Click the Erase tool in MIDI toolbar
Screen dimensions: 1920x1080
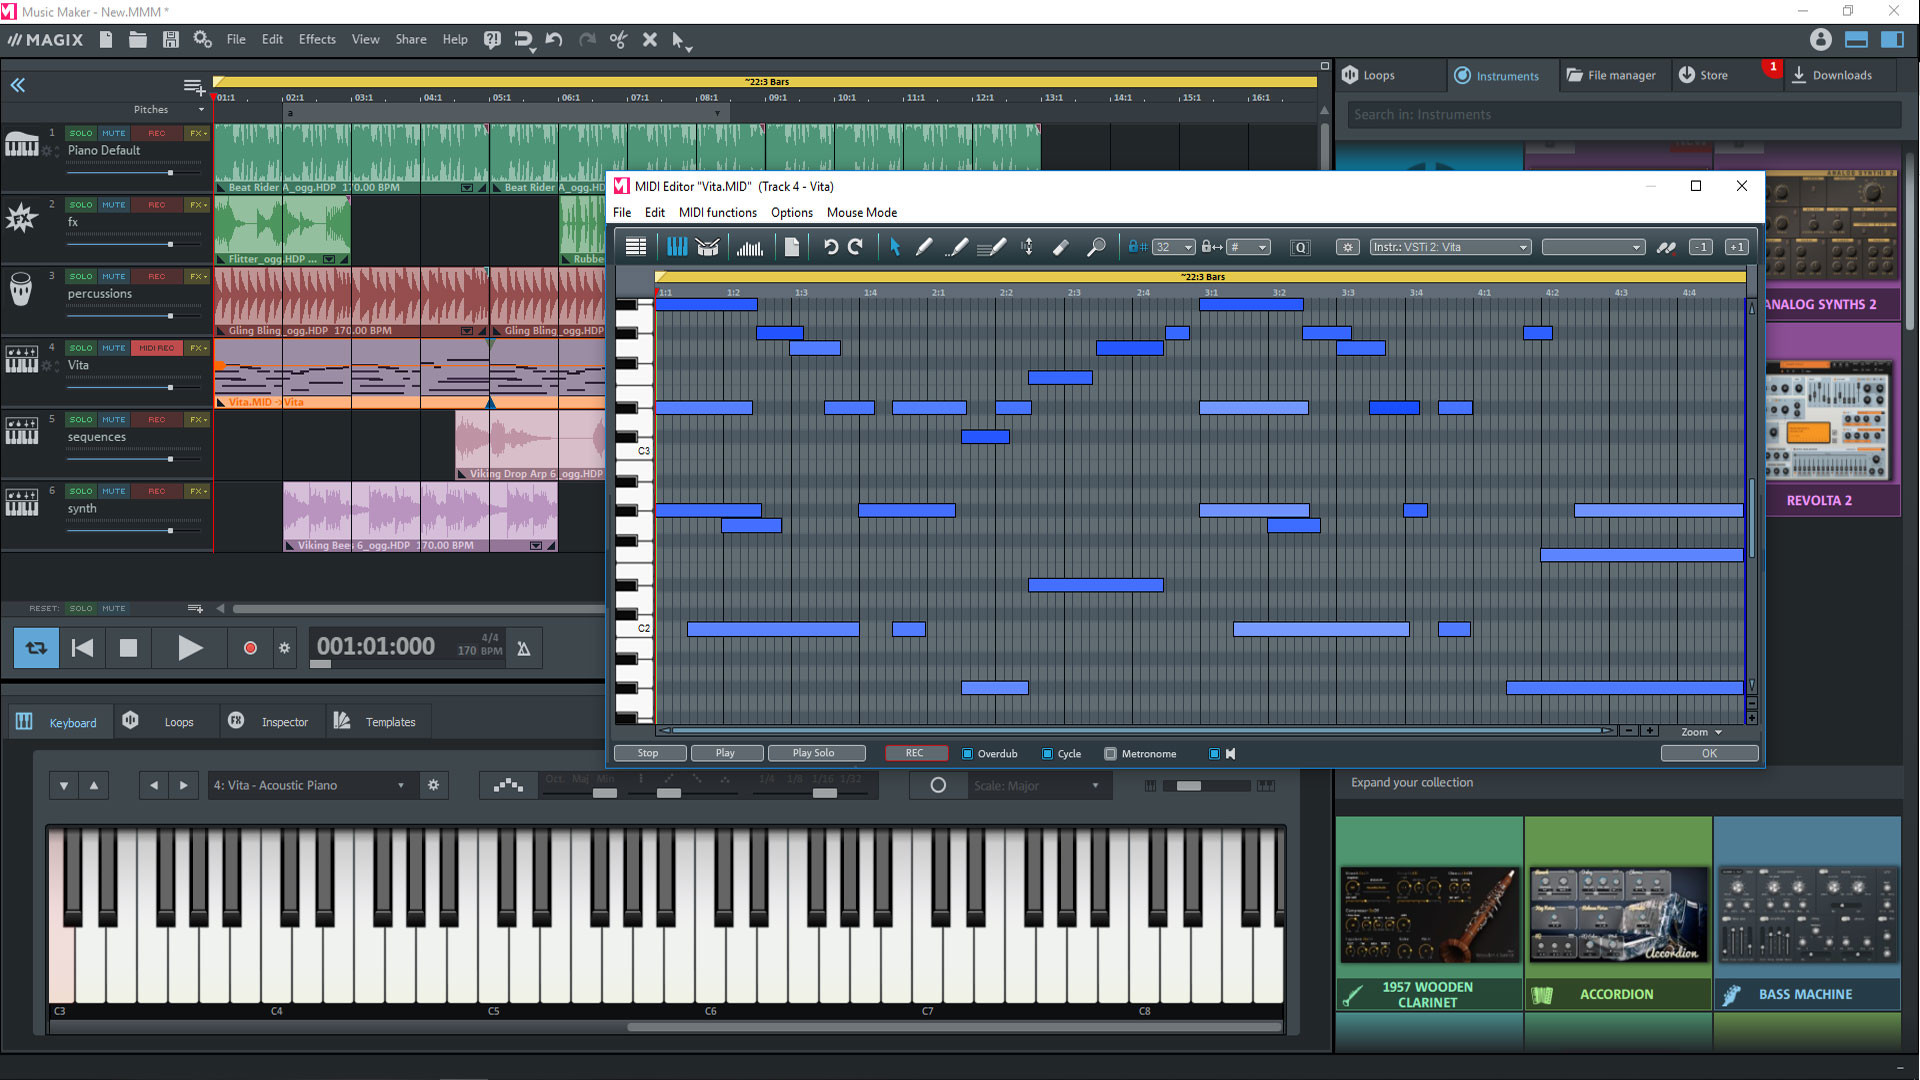point(1062,248)
